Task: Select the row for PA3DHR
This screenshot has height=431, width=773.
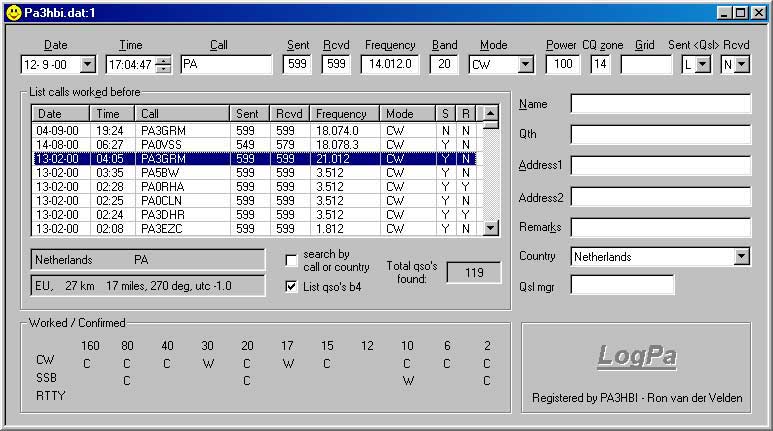Action: pos(254,215)
